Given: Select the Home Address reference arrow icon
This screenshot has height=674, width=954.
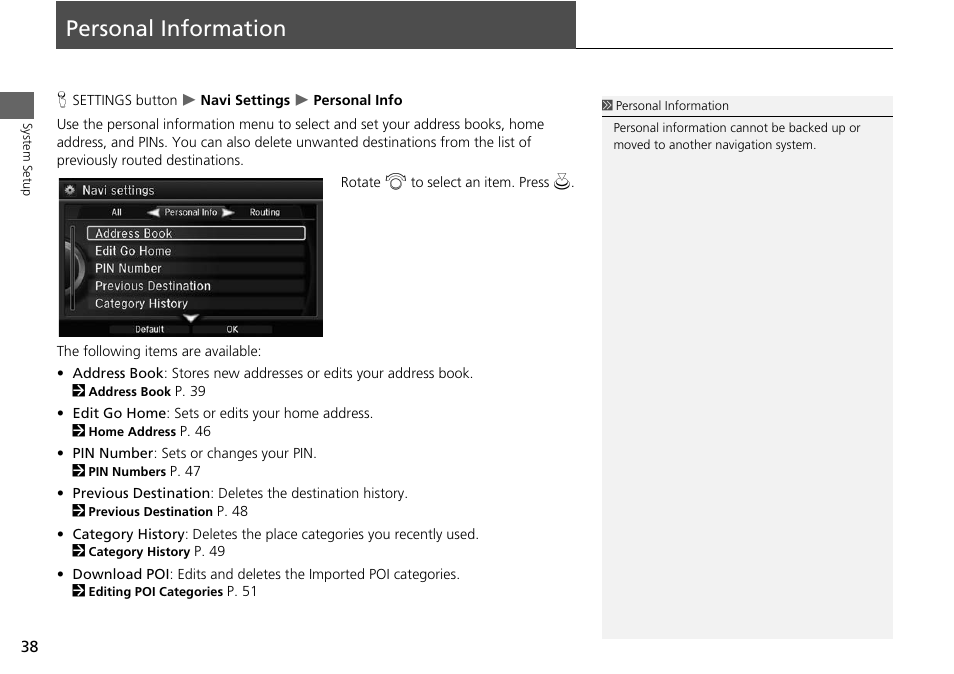Looking at the screenshot, I should (x=77, y=431).
